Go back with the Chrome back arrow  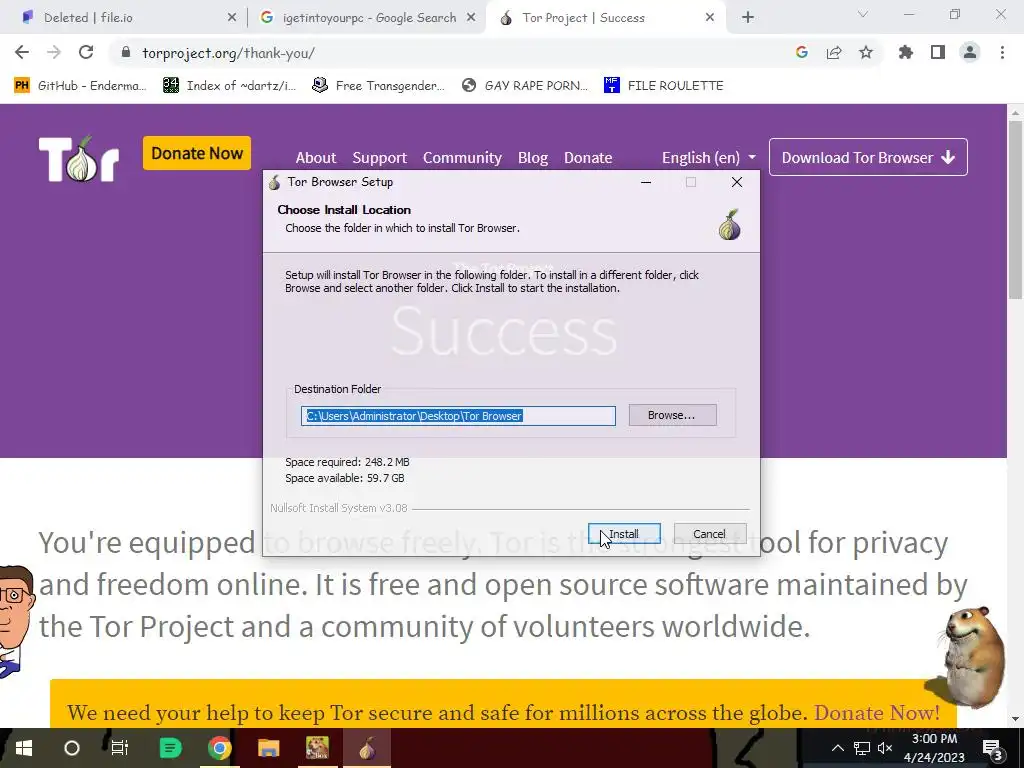(x=22, y=53)
